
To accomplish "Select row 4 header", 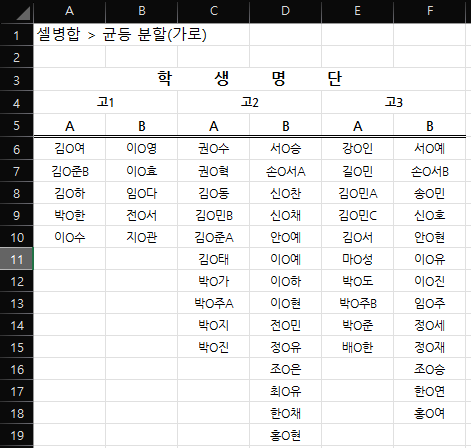I will pos(17,103).
